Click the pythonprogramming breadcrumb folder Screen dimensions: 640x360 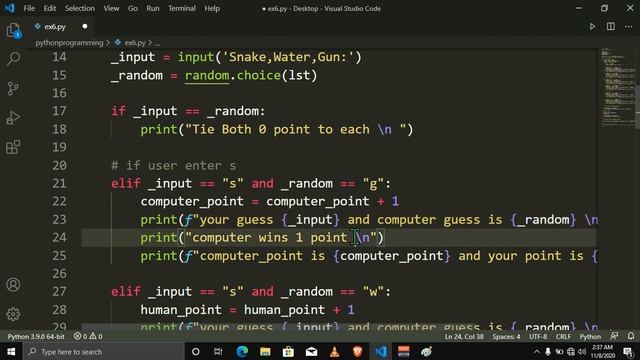click(x=69, y=42)
